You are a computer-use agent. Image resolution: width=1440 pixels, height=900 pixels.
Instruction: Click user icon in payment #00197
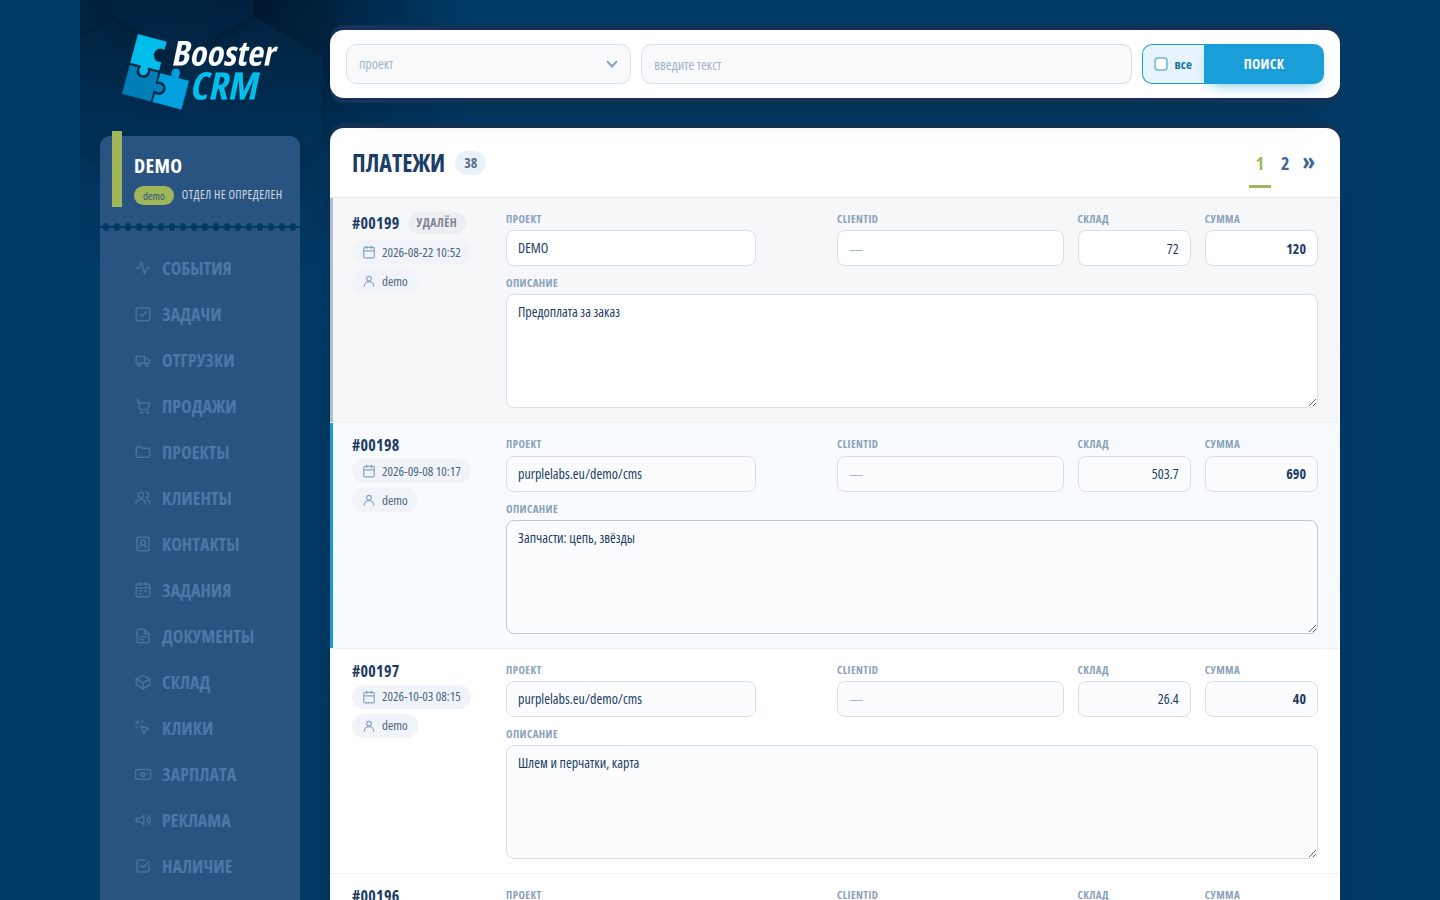point(369,725)
